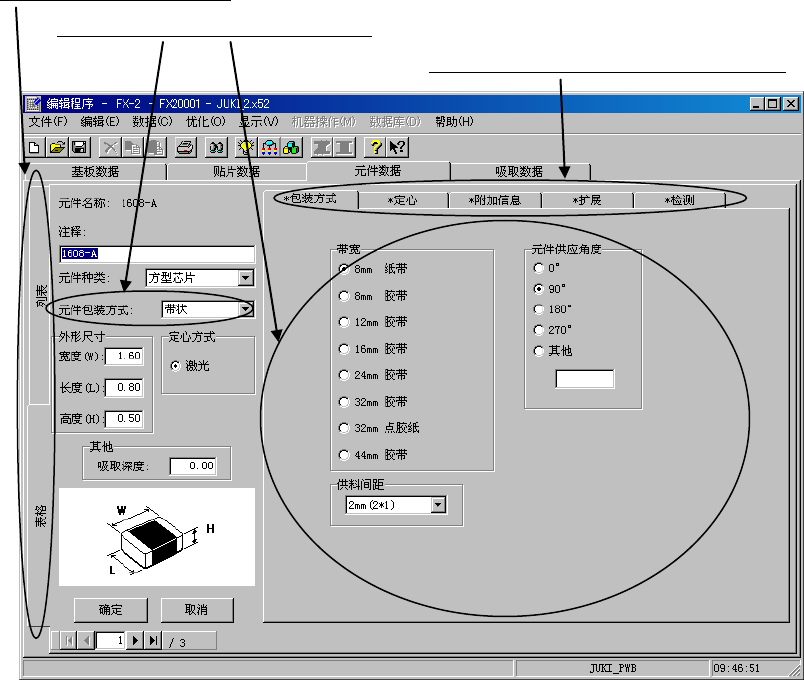
Task: Switch to the 吸取数据 tab
Action: (x=519, y=171)
